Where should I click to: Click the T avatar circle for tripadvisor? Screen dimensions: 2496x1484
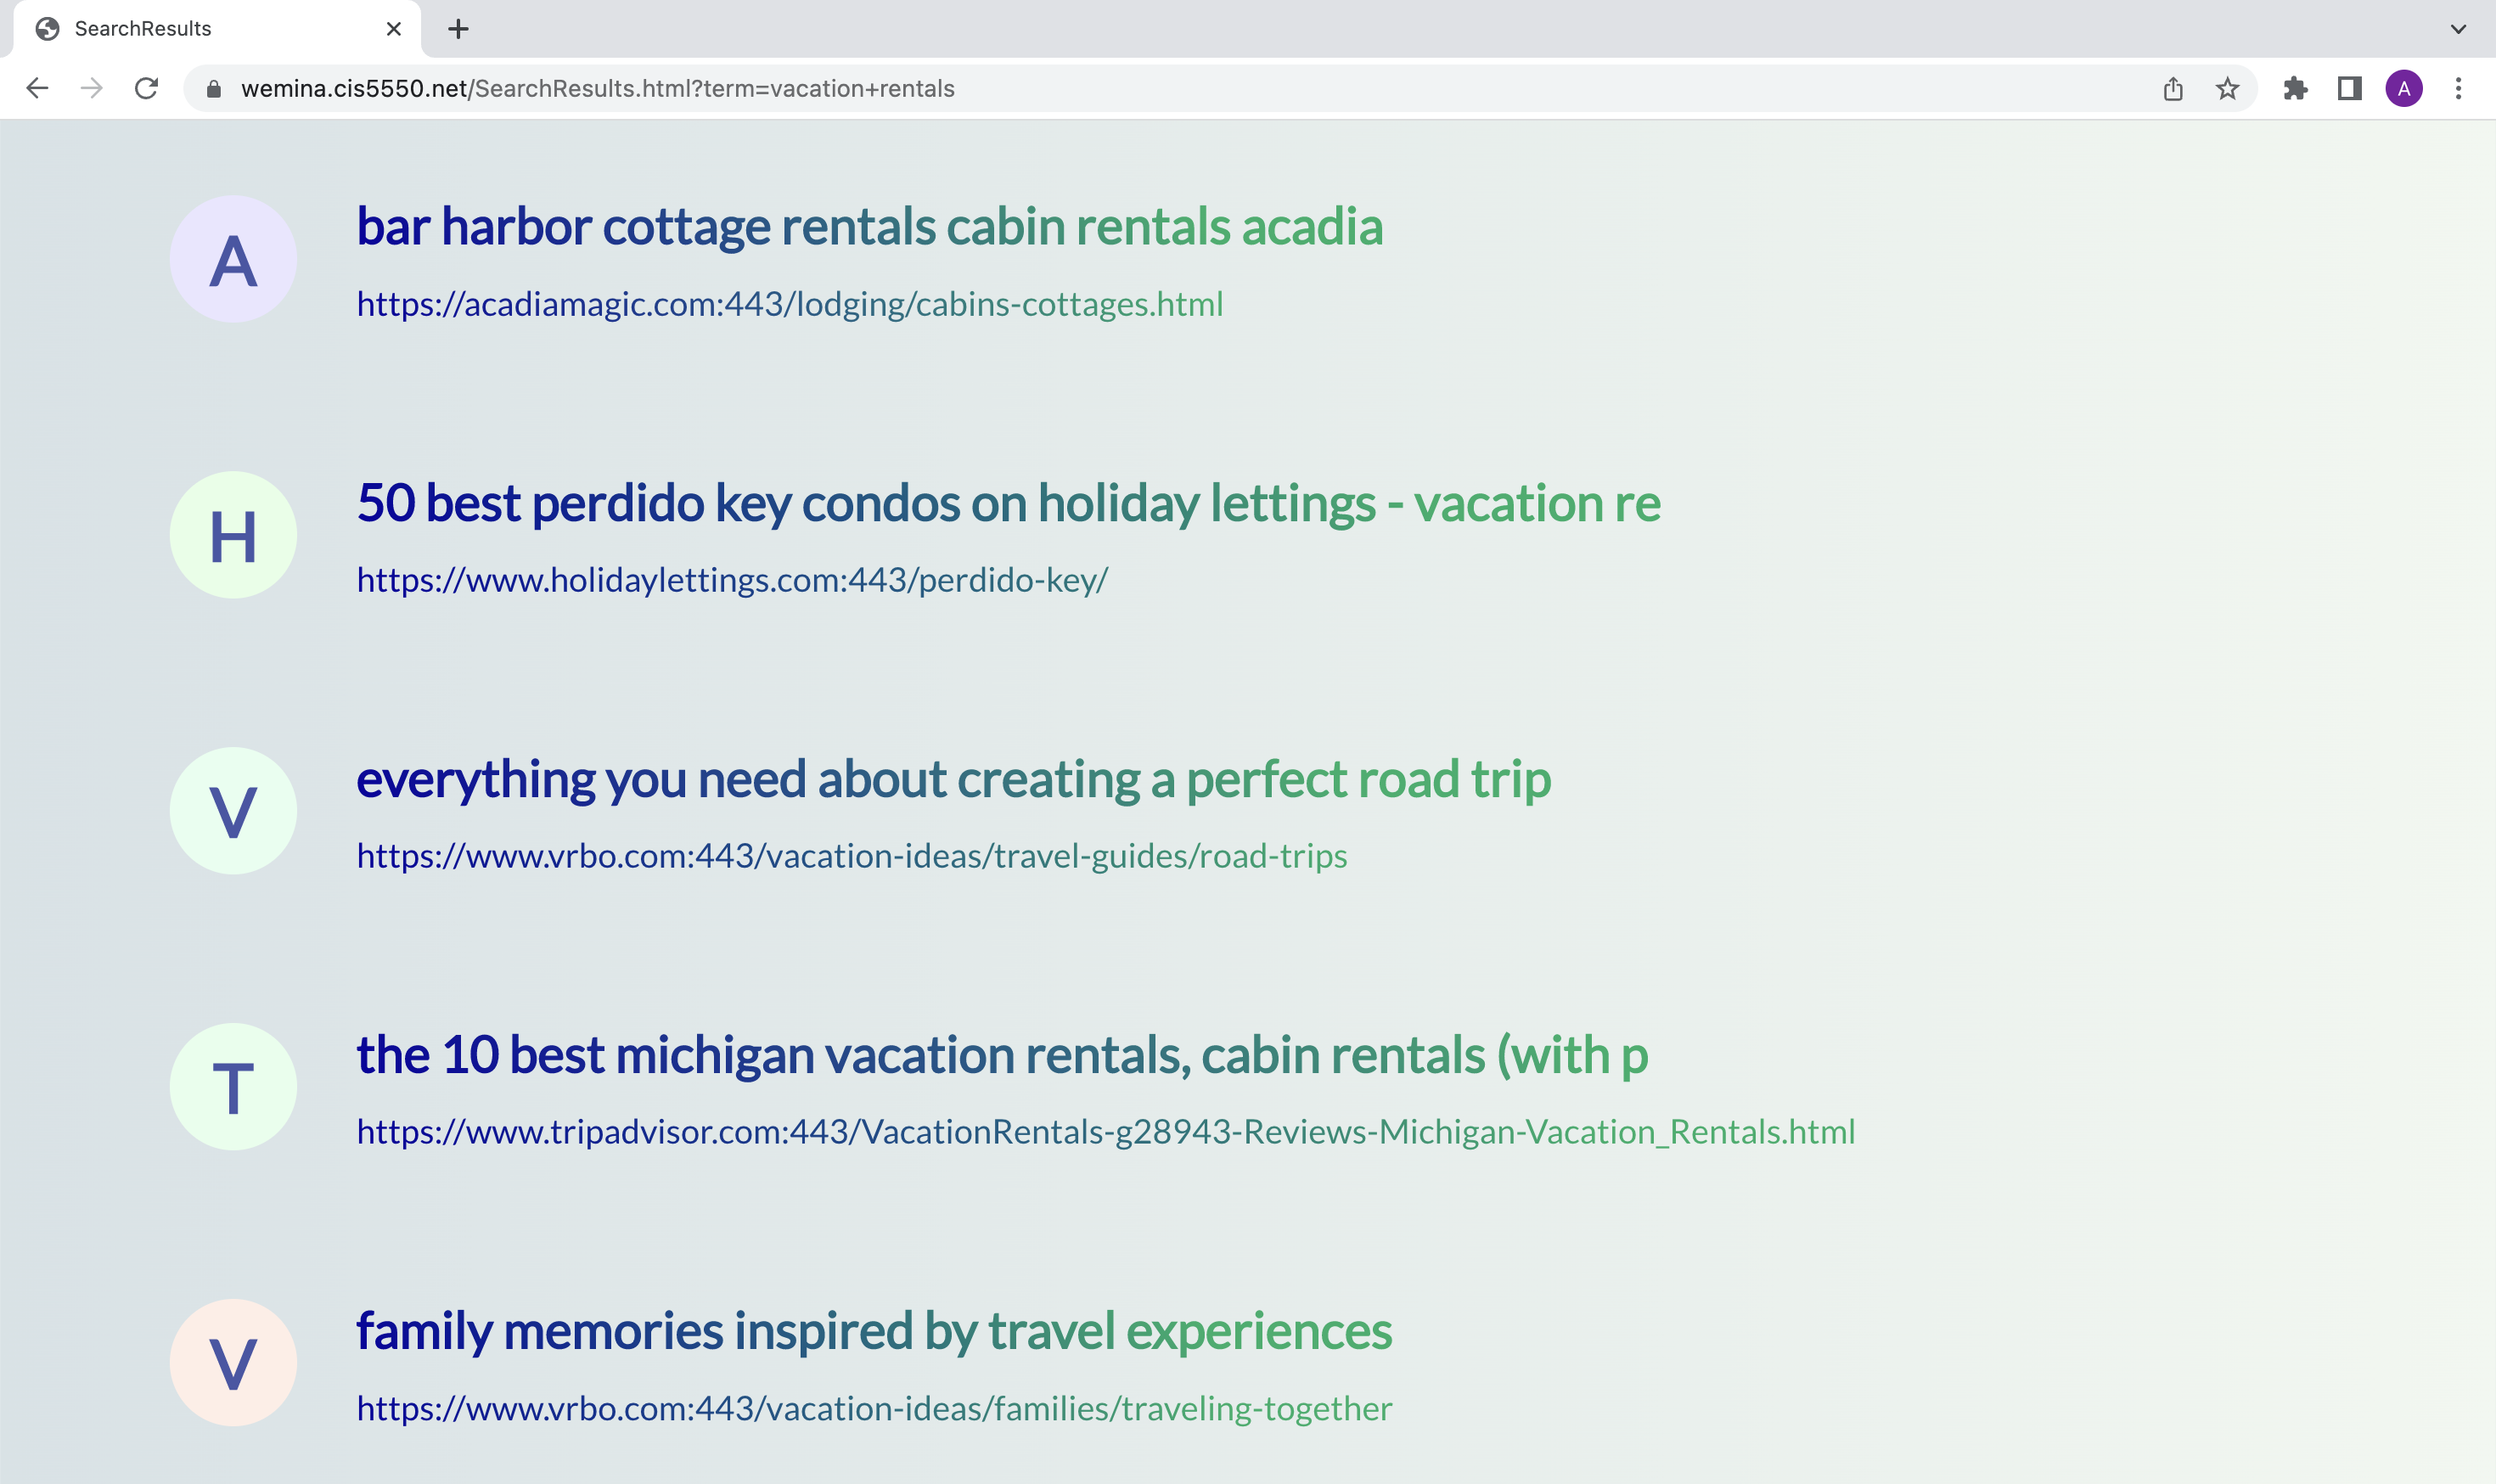(x=233, y=1087)
